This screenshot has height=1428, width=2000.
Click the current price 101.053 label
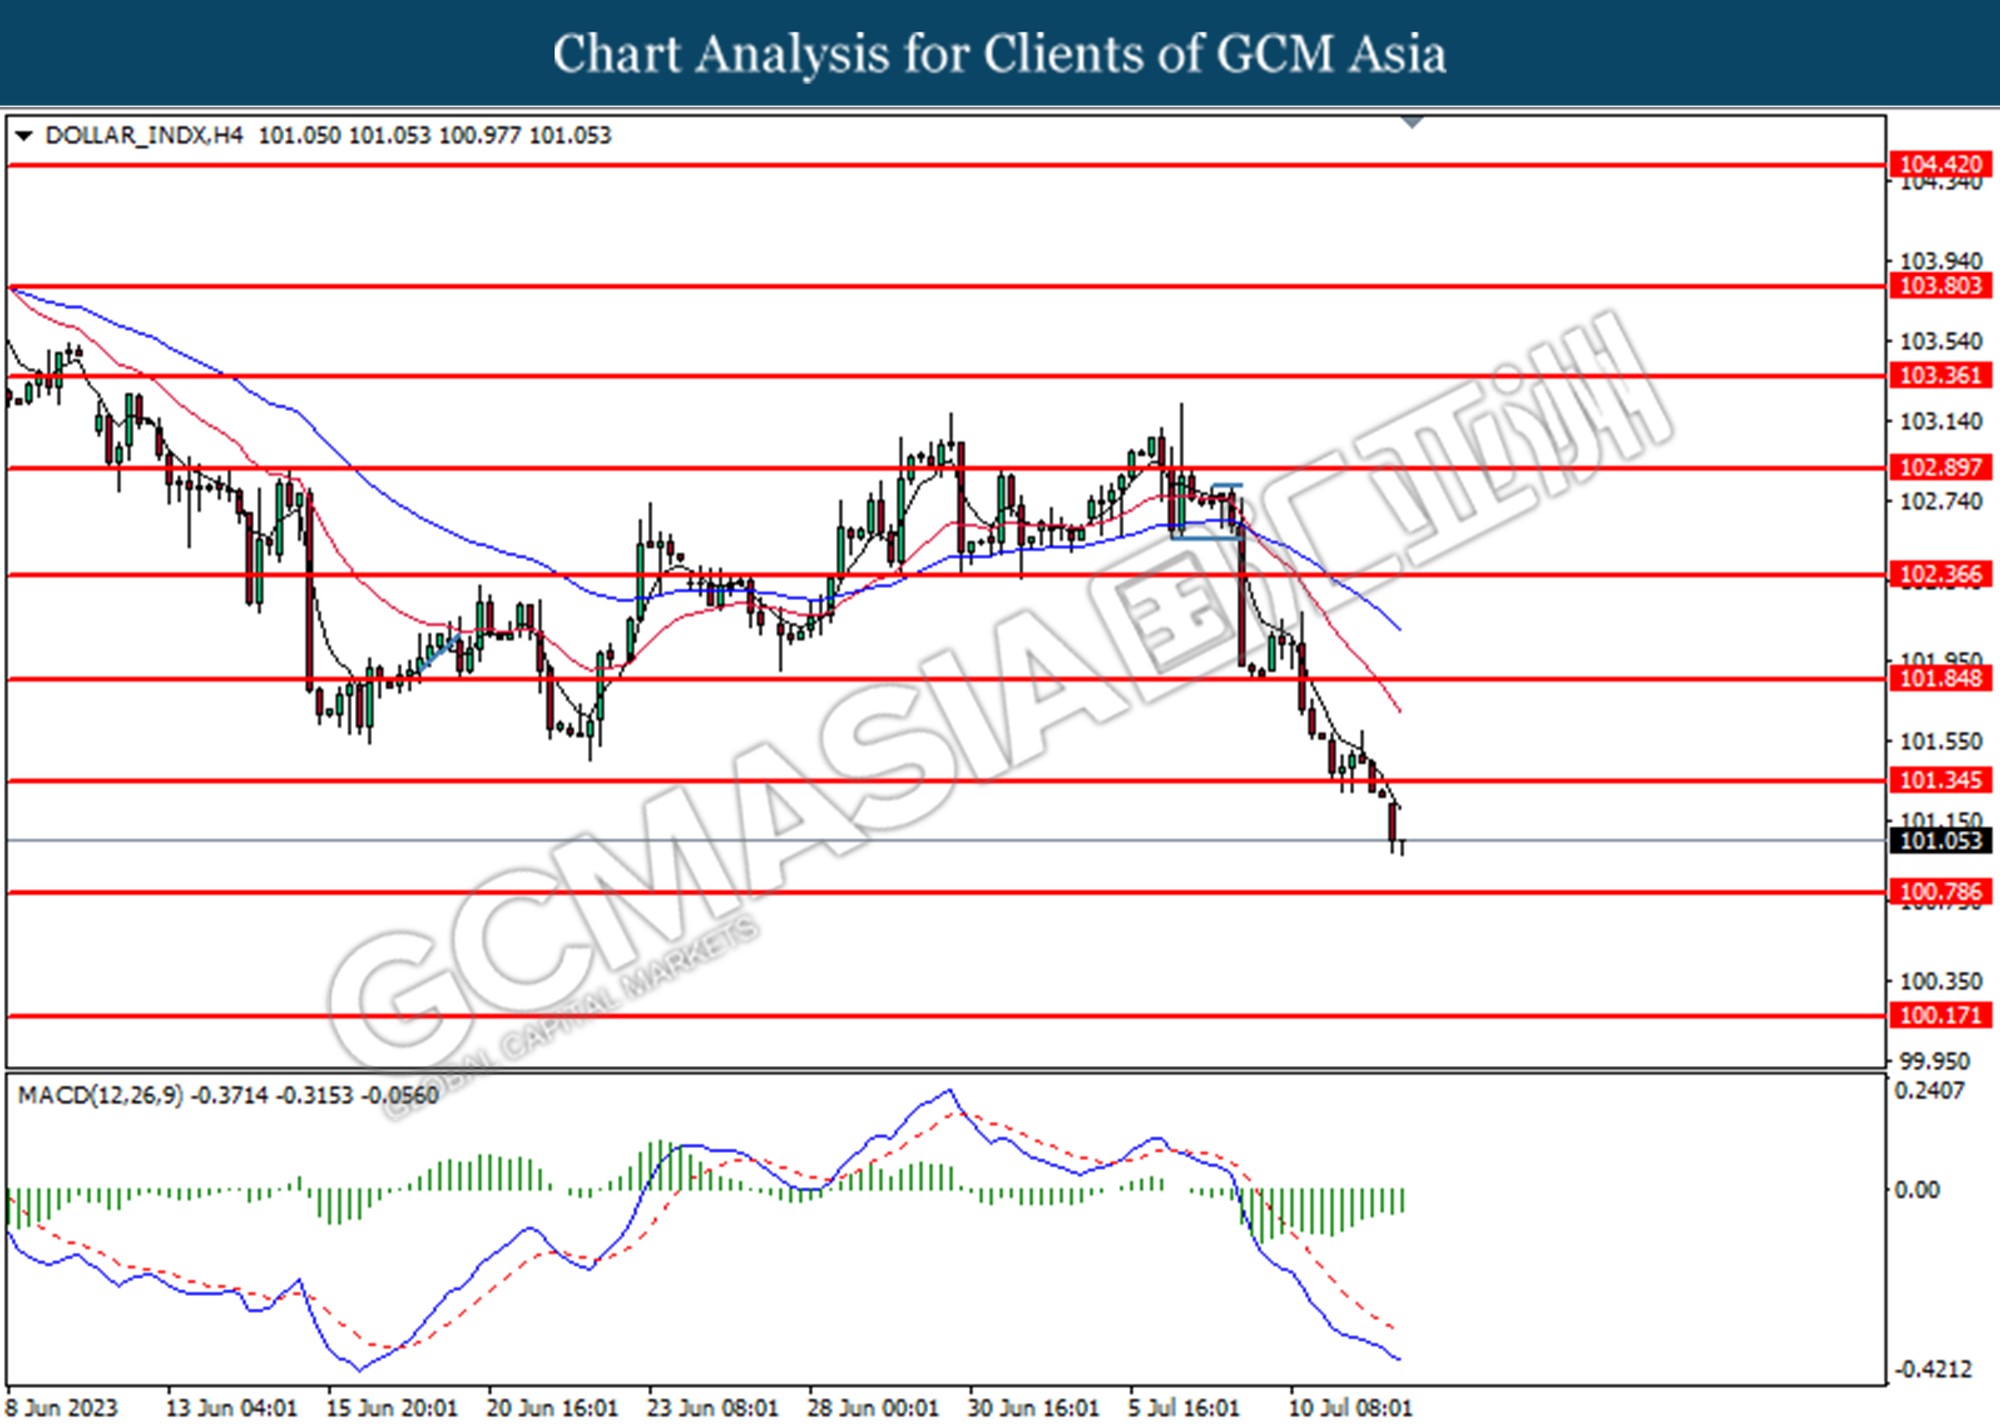click(1940, 841)
